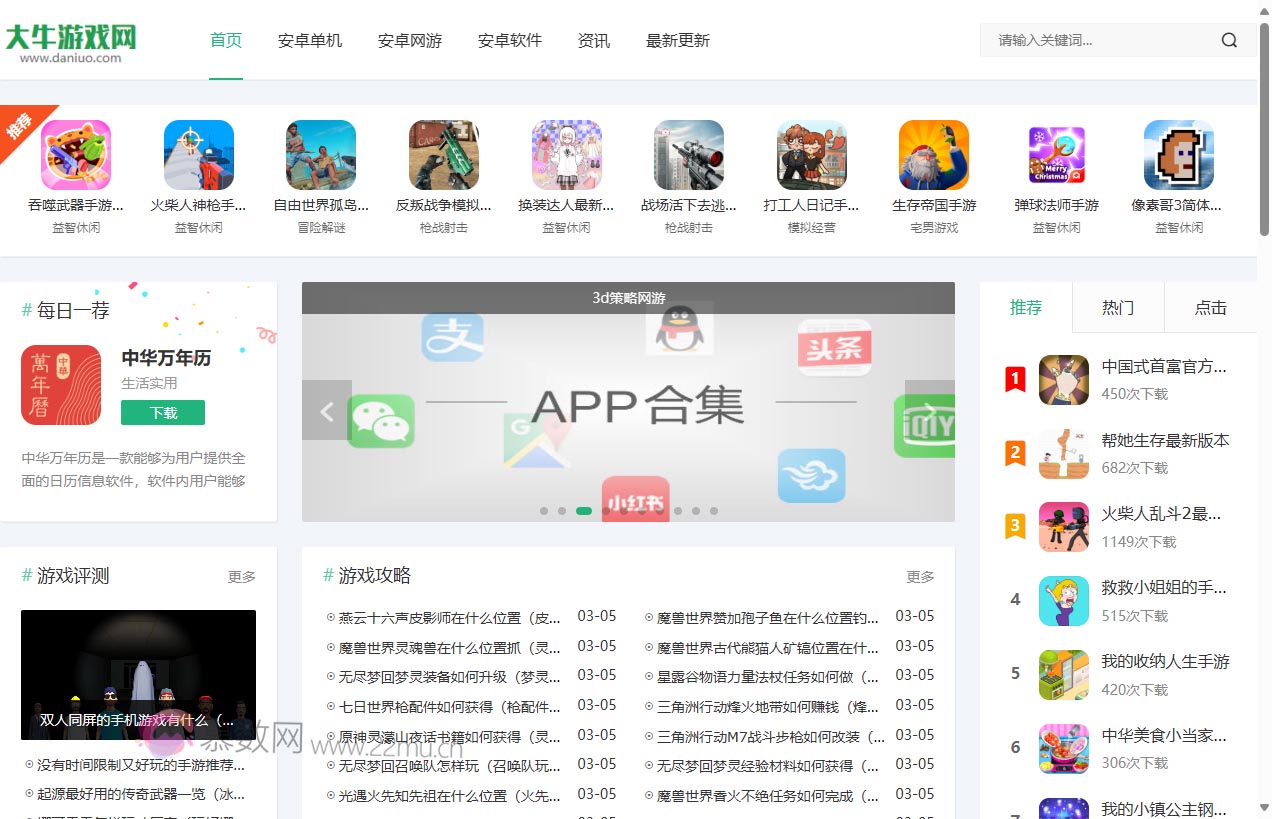The height and width of the screenshot is (819, 1272).
Task: Open the 生存帝国手游 game icon
Action: [x=933, y=155]
